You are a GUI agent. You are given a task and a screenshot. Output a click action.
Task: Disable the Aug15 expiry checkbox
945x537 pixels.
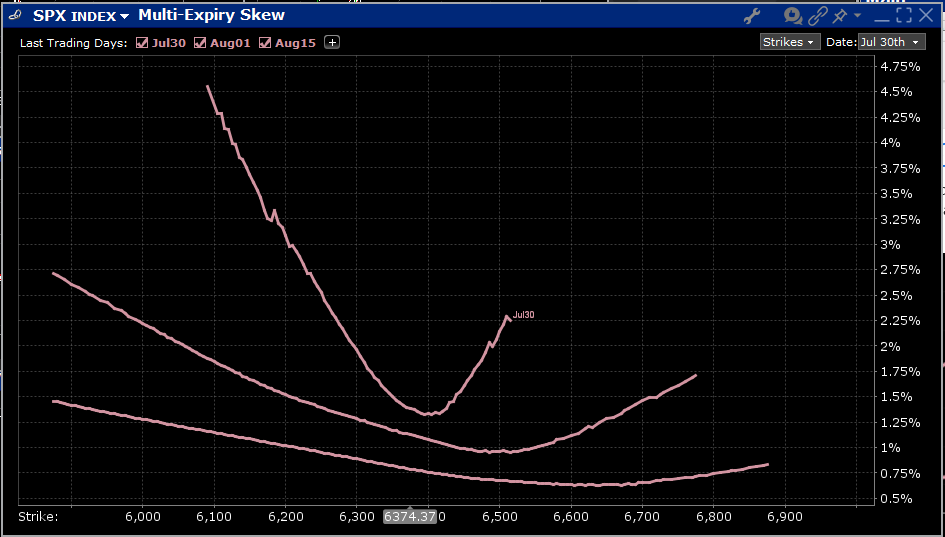click(x=265, y=42)
